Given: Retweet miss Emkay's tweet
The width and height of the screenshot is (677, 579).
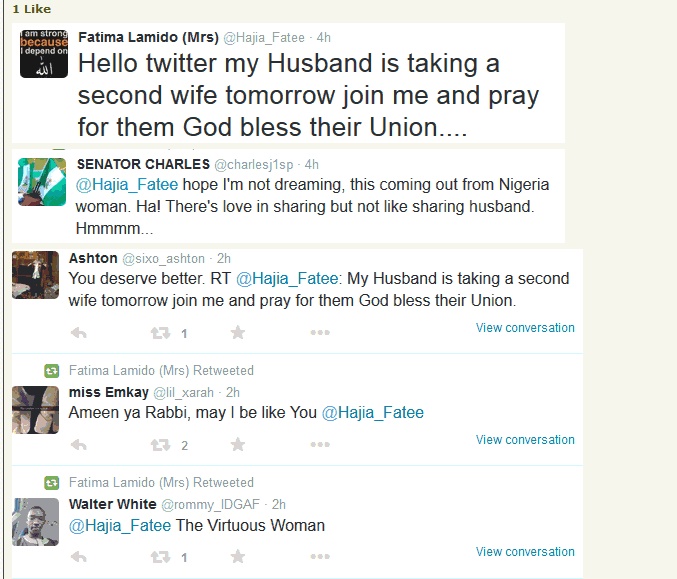Looking at the screenshot, I should pyautogui.click(x=159, y=445).
